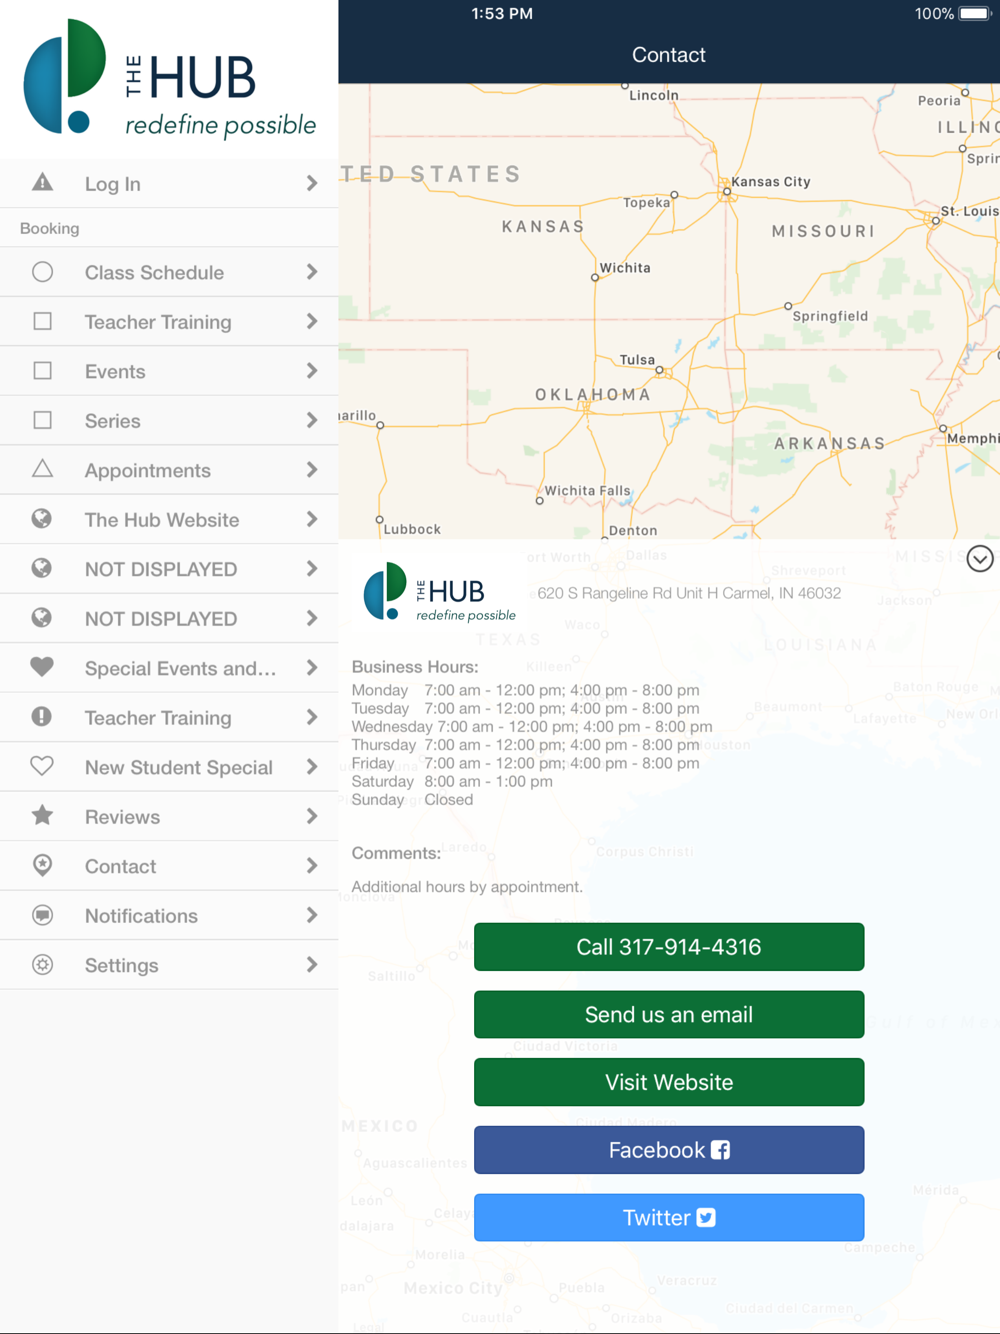Screen dimensions: 1000x1334
Task: Open Special Events and... menu item
Action: (x=169, y=668)
